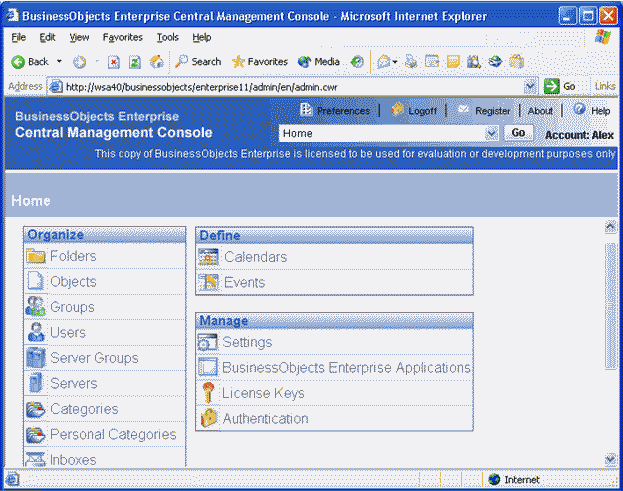Screen dimensions: 623x491
Task: Open the View menu
Action: (x=79, y=37)
